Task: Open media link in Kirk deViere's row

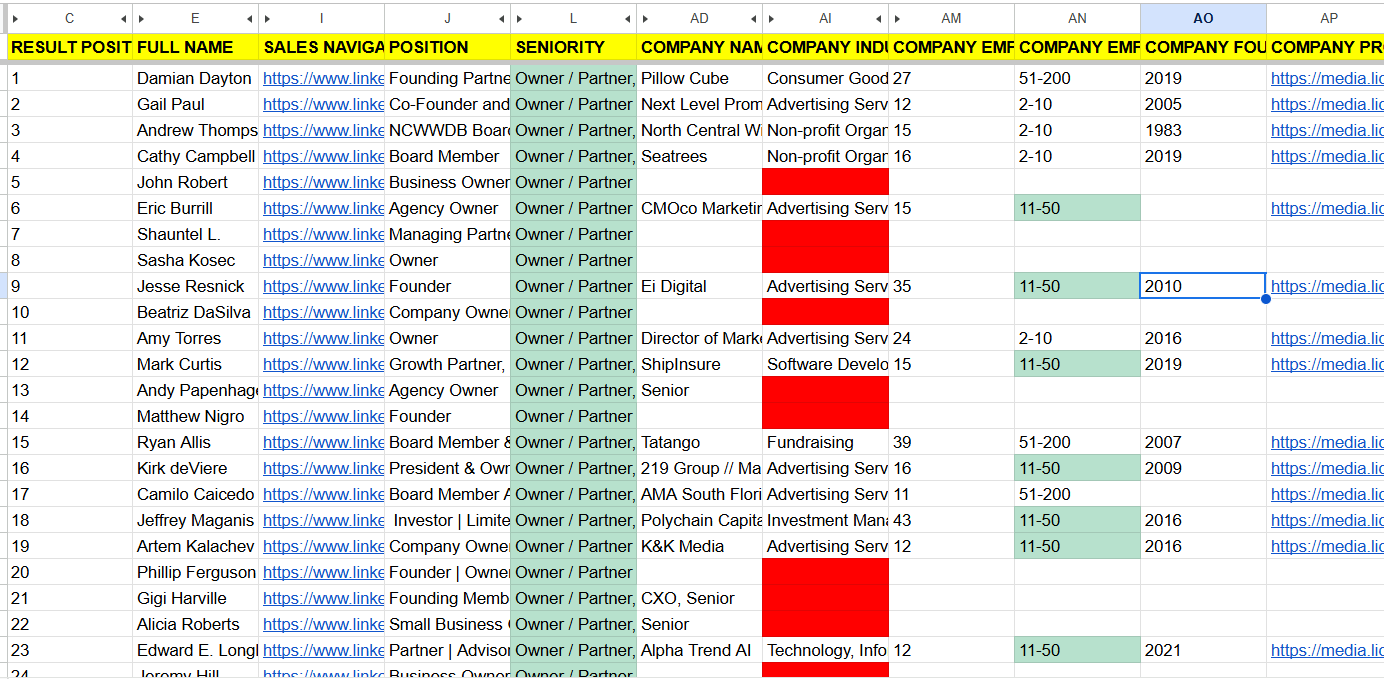Action: (1327, 468)
